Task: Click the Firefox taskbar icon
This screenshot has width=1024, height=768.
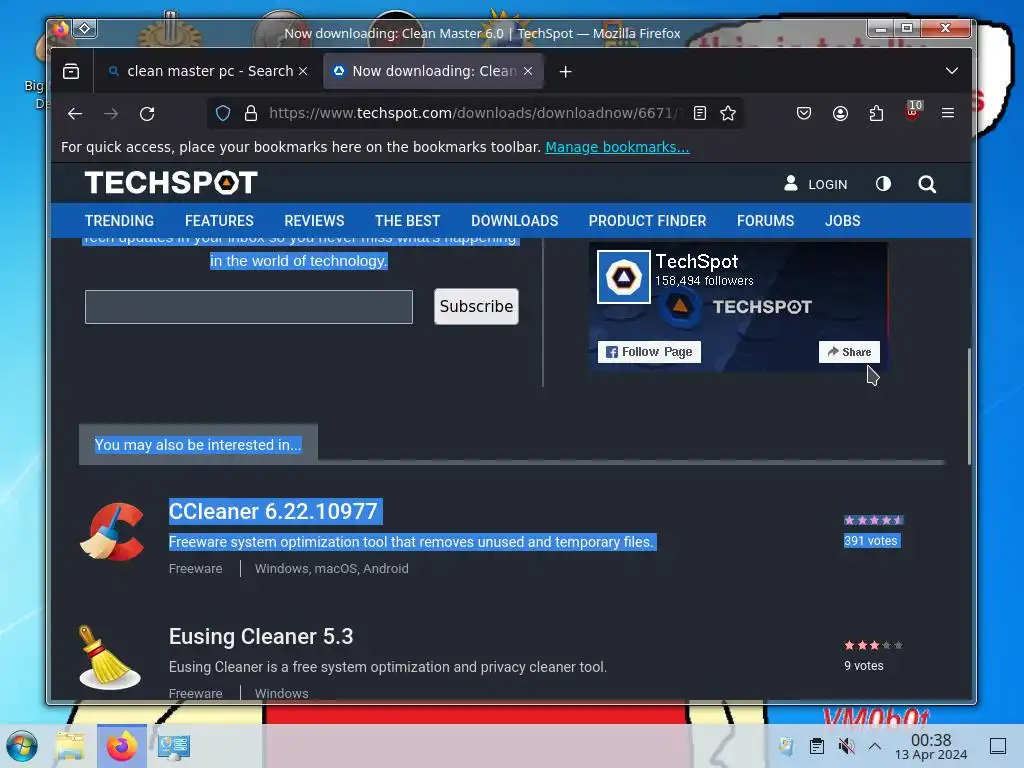Action: (122, 746)
